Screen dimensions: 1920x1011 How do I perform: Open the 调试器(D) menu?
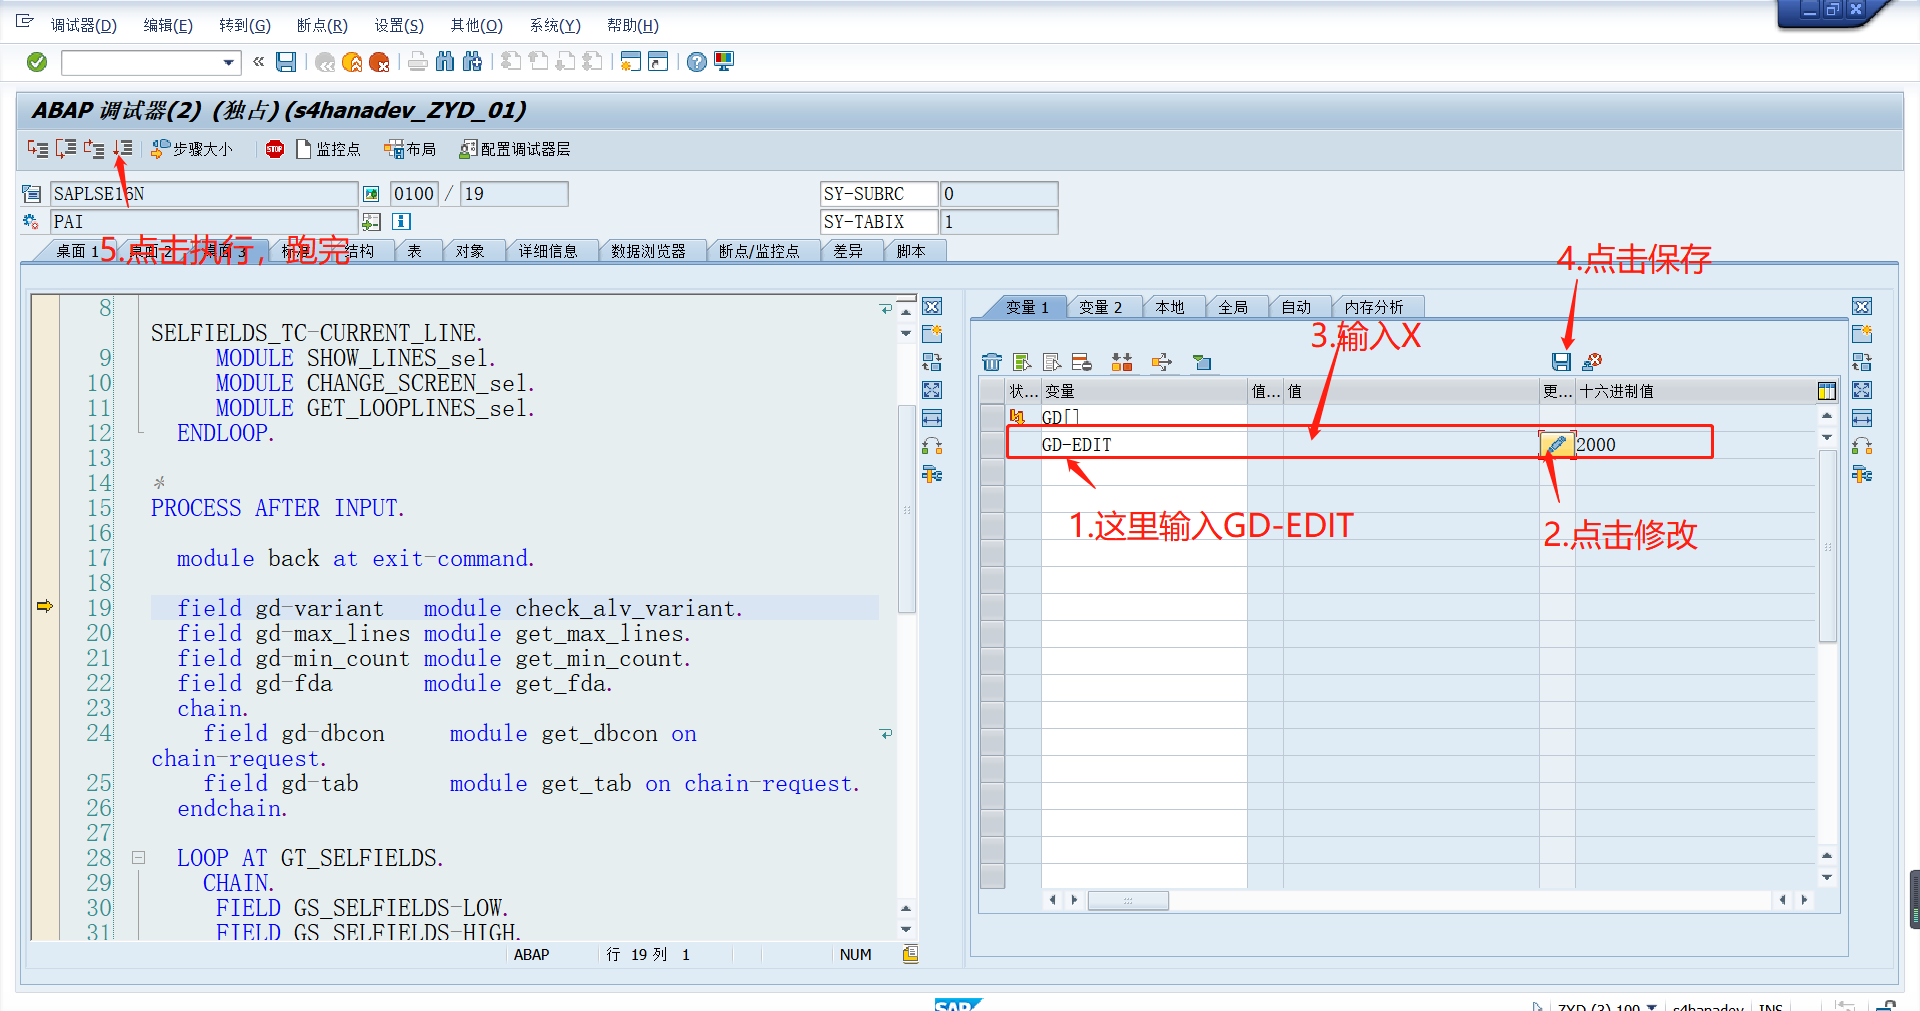click(84, 25)
